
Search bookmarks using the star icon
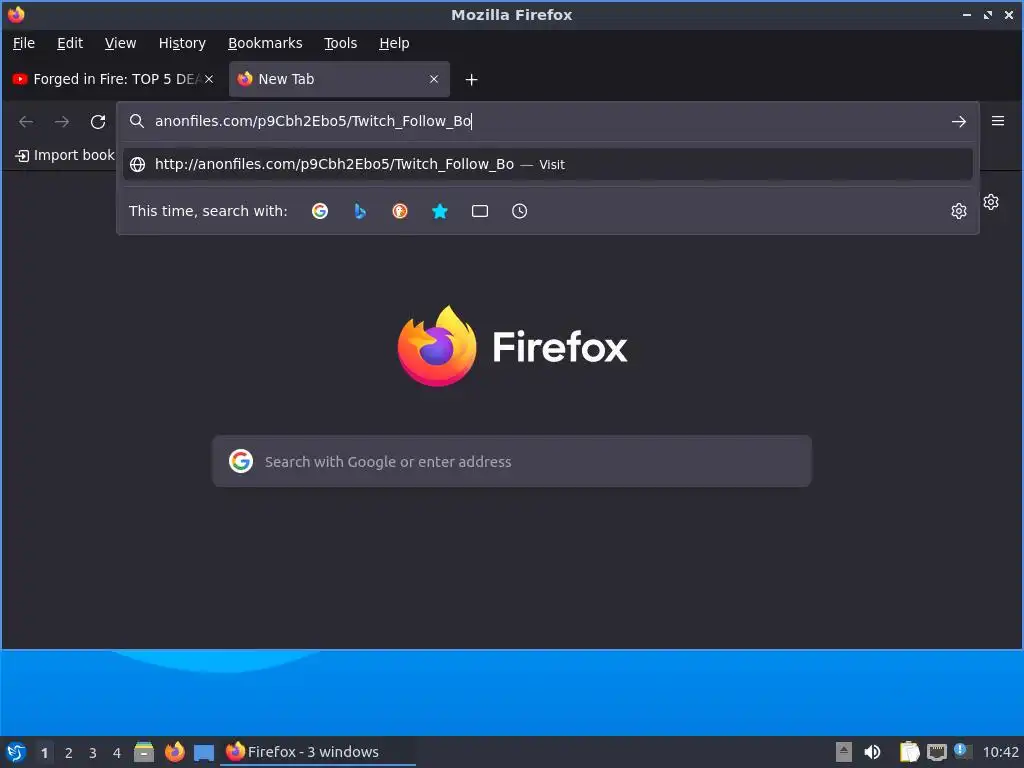tap(440, 211)
